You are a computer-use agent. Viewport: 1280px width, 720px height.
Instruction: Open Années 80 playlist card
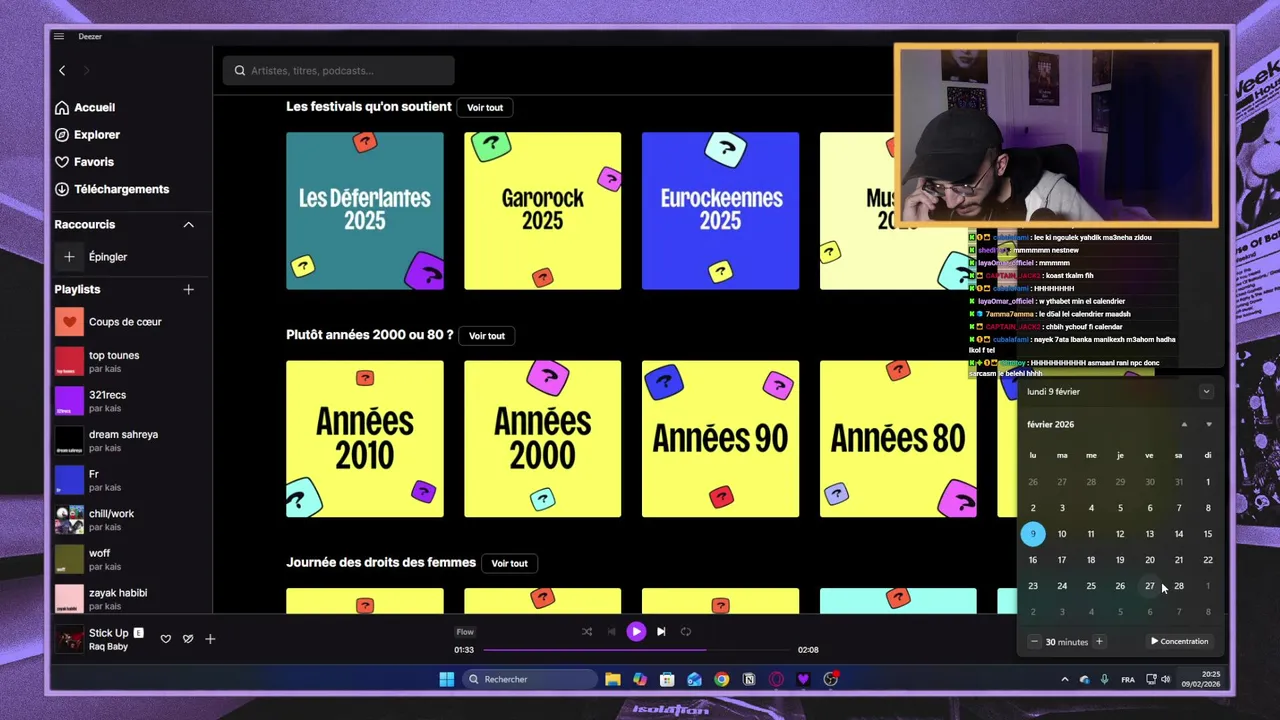[898, 439]
